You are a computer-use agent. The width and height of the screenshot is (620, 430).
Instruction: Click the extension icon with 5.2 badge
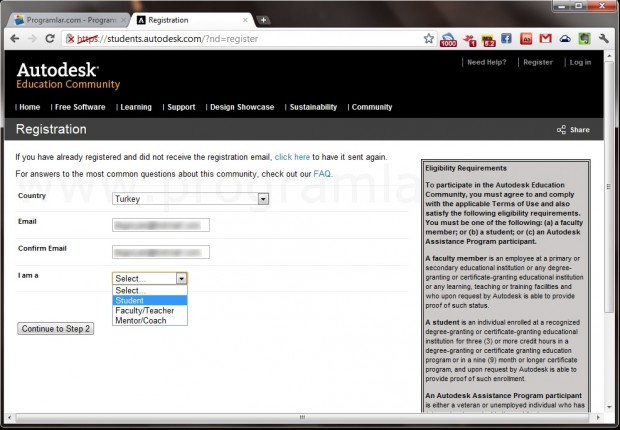point(489,40)
